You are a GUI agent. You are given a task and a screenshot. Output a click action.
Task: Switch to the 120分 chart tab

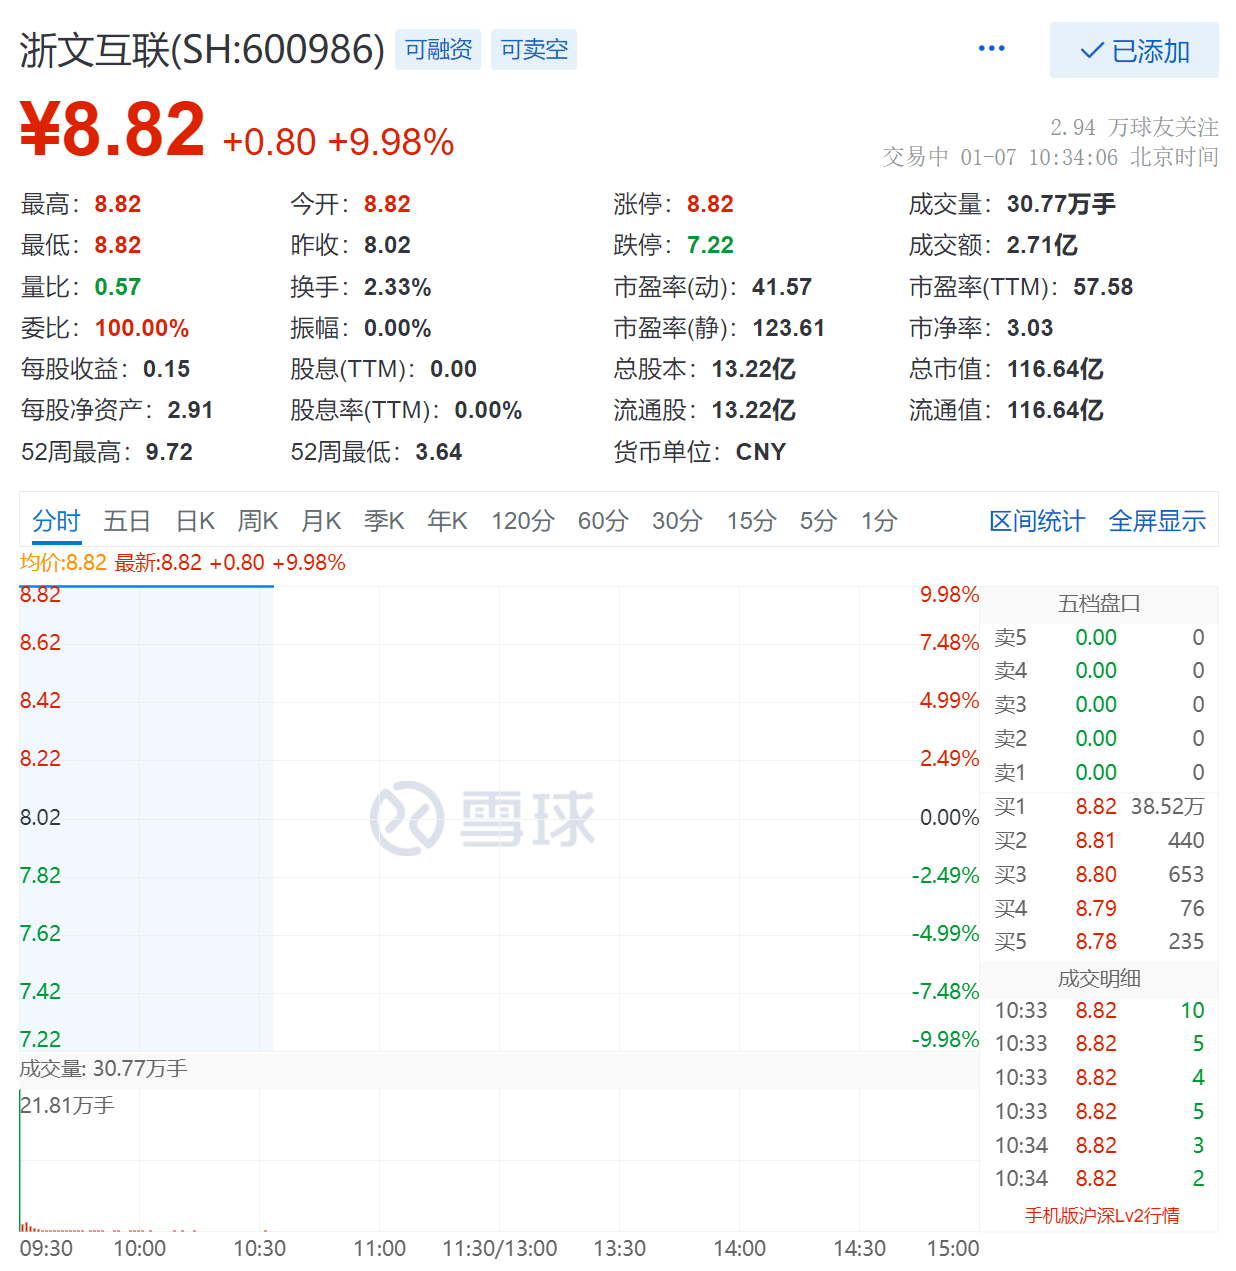[x=522, y=521]
